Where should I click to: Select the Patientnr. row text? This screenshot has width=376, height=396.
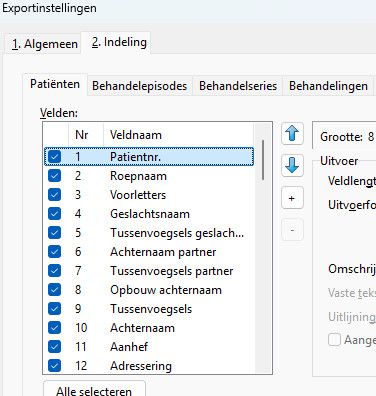pos(135,157)
